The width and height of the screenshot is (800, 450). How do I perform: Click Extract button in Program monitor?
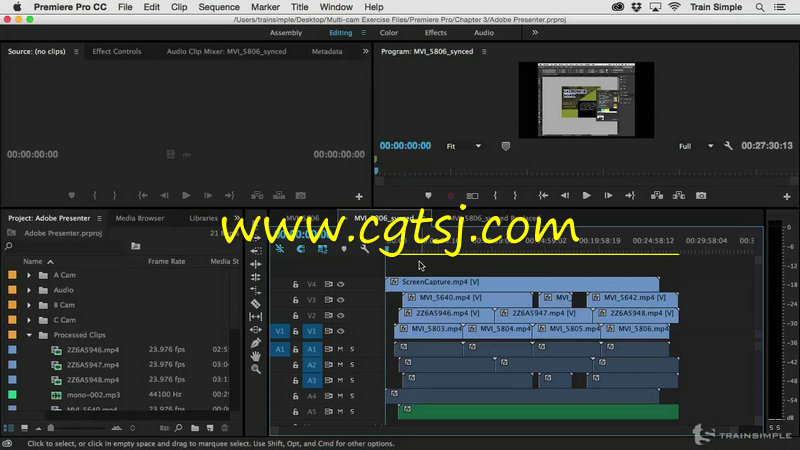pos(679,195)
